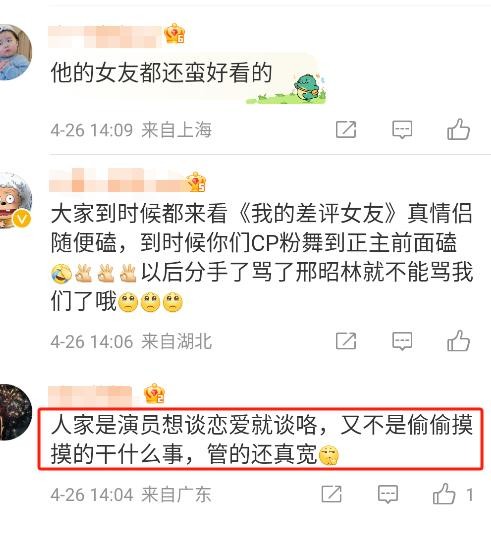Share the comment posted from 上海
Viewport: 491px width, 536px height.
[x=346, y=130]
